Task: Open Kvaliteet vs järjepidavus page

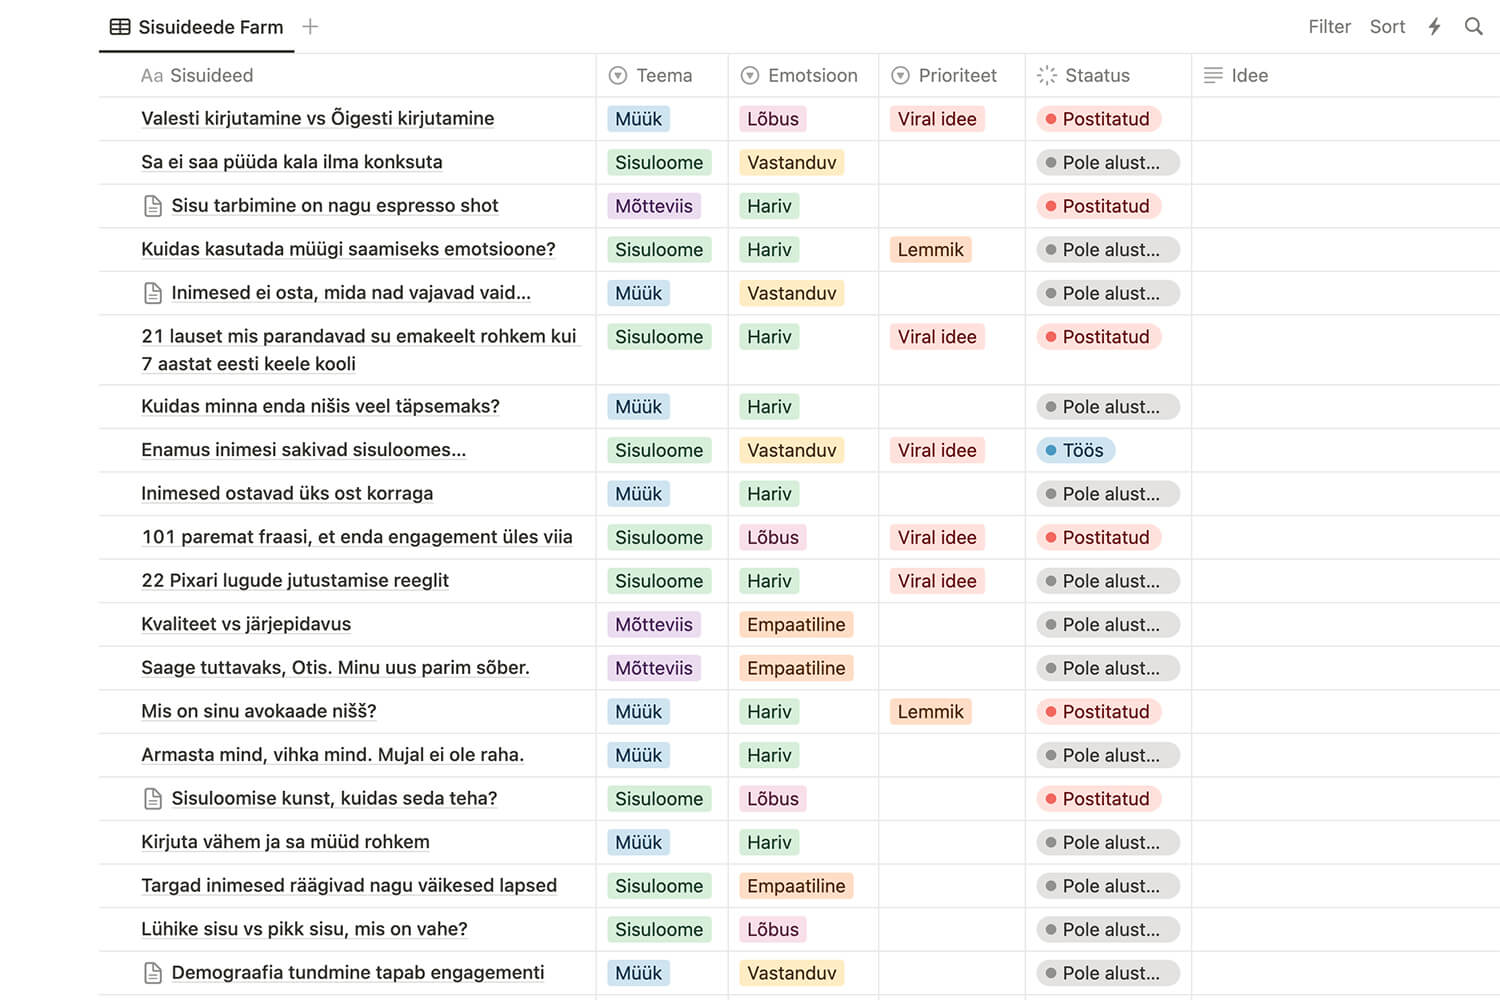Action: point(246,624)
